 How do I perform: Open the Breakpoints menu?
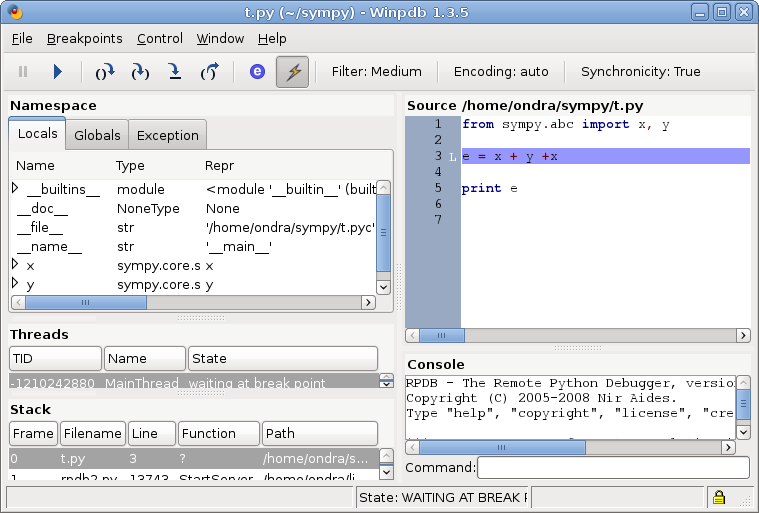[85, 38]
